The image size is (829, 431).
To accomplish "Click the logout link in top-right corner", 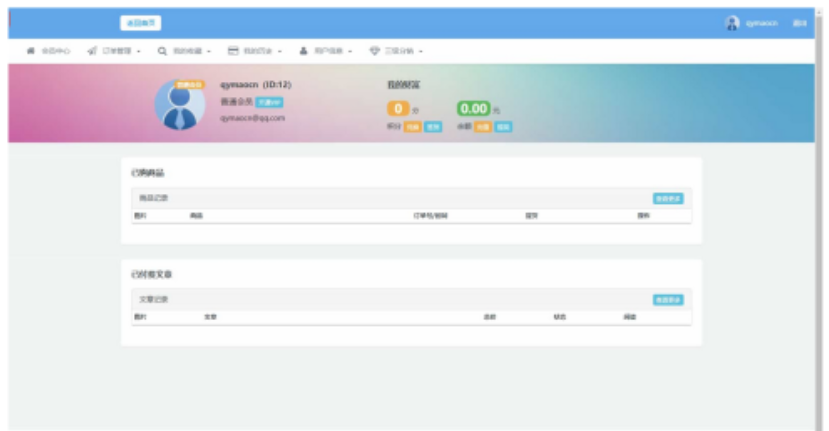I will click(x=799, y=23).
